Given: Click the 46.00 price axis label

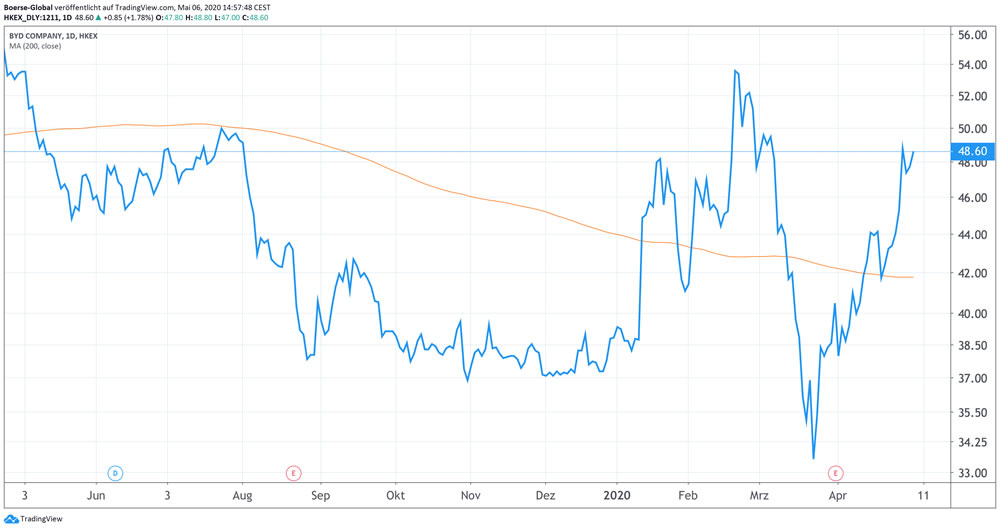Looking at the screenshot, I should pos(973,198).
